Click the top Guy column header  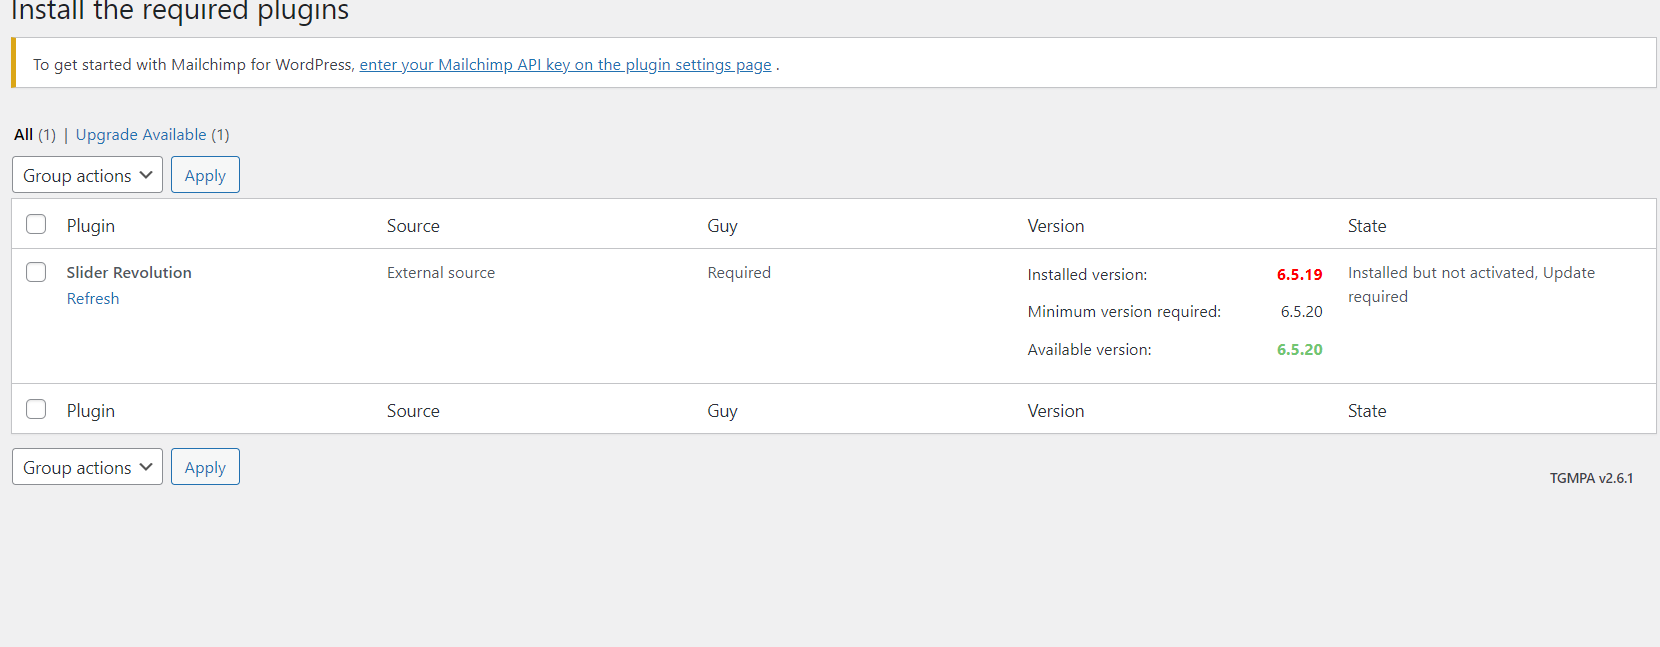722,226
